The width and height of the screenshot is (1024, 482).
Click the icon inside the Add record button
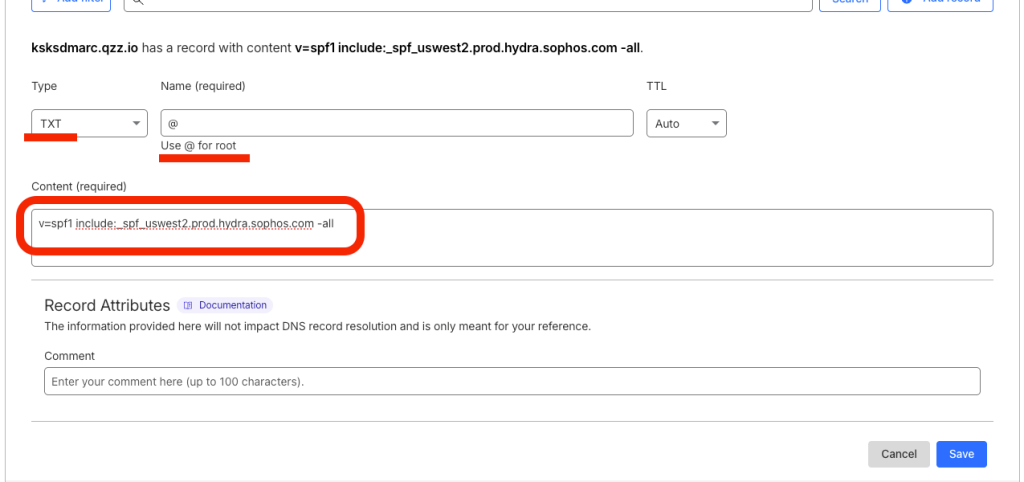(907, 3)
